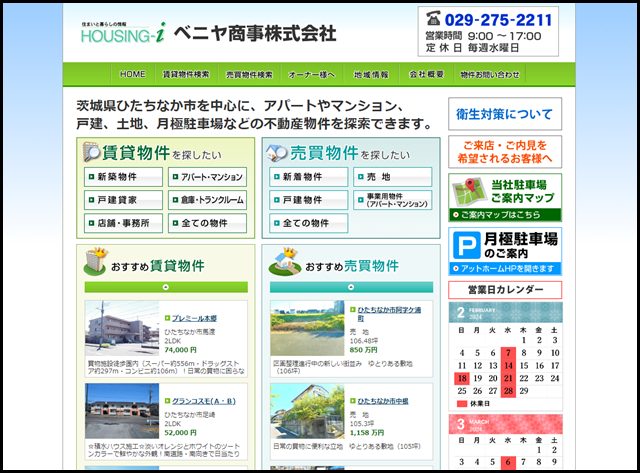Click the 74,000 円 rent price
Image resolution: width=640 pixels, height=473 pixels.
[180, 350]
